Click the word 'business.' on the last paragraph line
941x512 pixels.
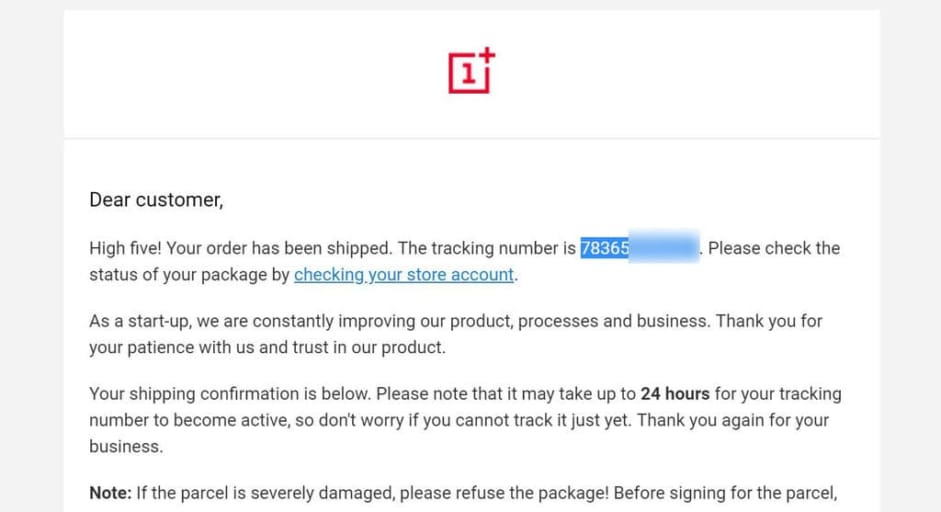pyautogui.click(x=126, y=447)
